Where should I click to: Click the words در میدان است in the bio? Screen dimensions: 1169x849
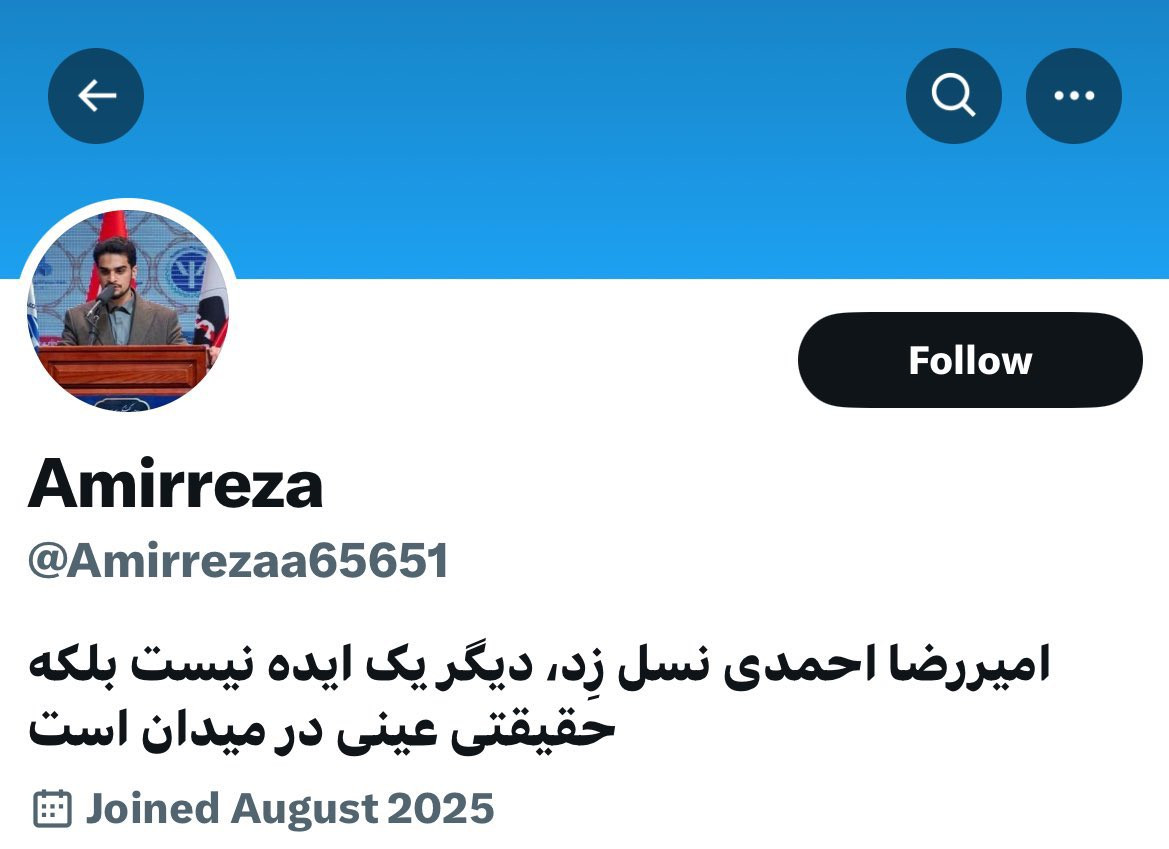click(175, 730)
